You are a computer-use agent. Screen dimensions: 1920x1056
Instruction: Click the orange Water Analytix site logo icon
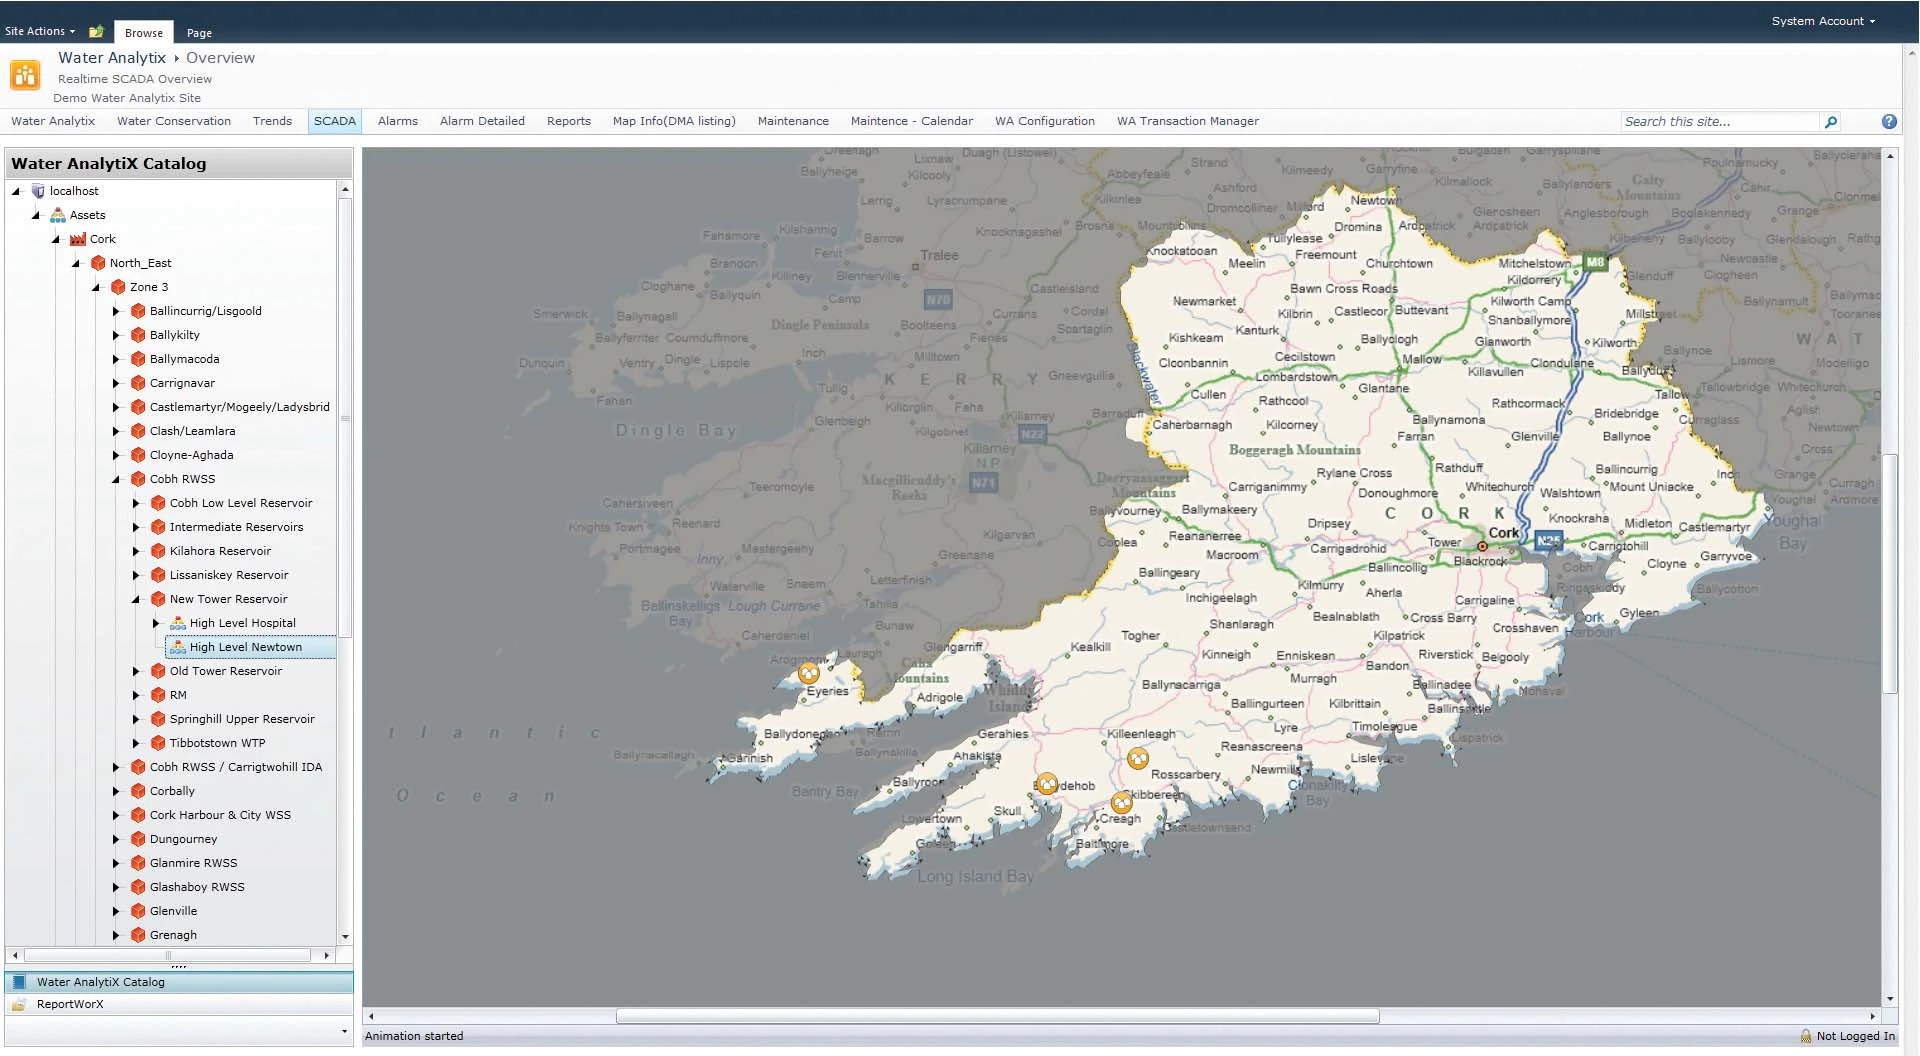(25, 74)
